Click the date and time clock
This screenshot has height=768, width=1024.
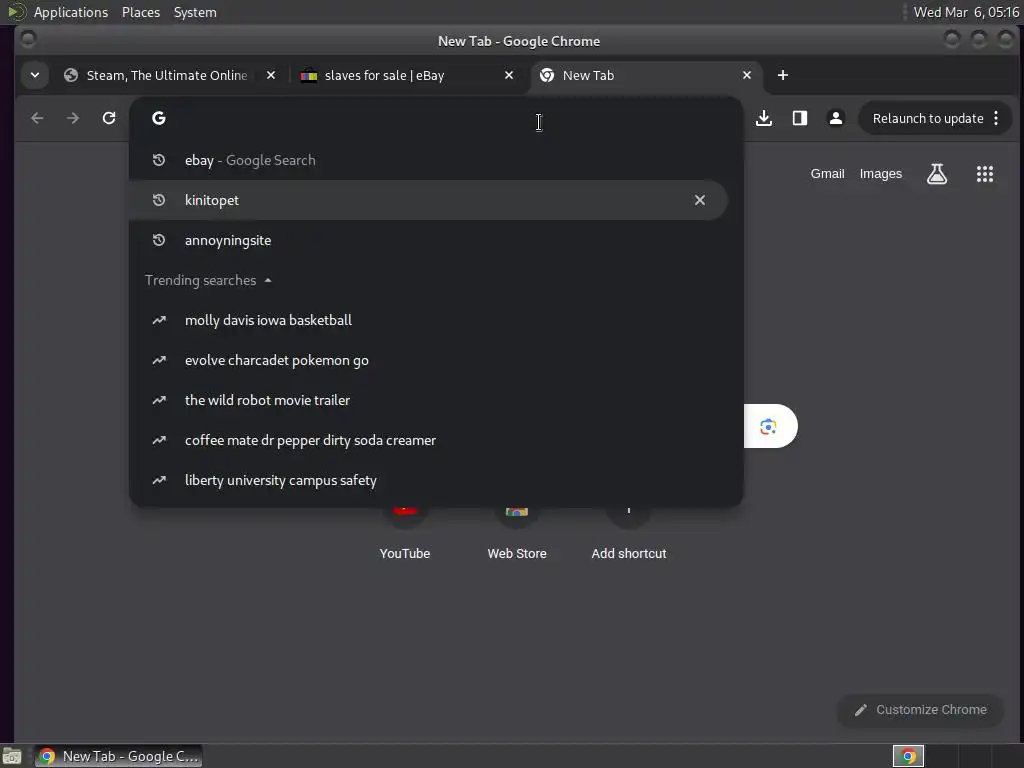(966, 12)
